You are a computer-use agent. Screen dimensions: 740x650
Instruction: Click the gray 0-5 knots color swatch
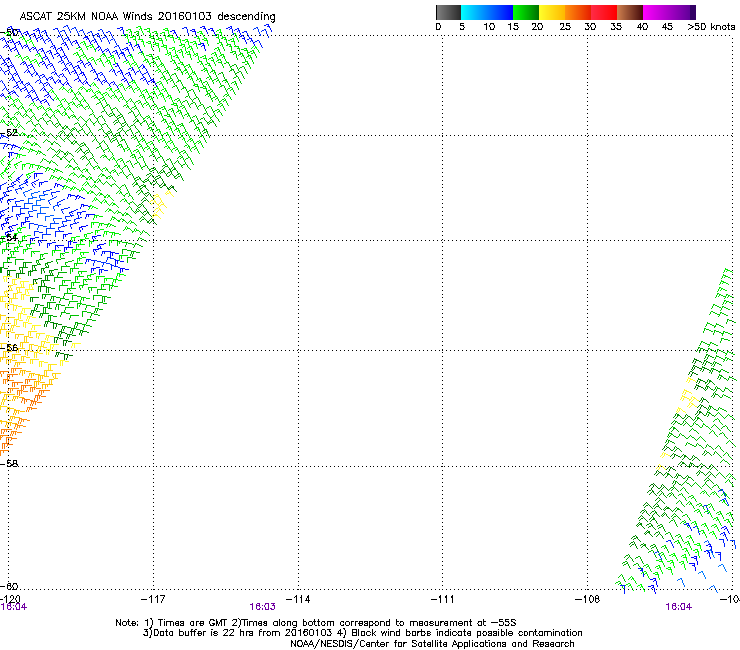pos(448,12)
